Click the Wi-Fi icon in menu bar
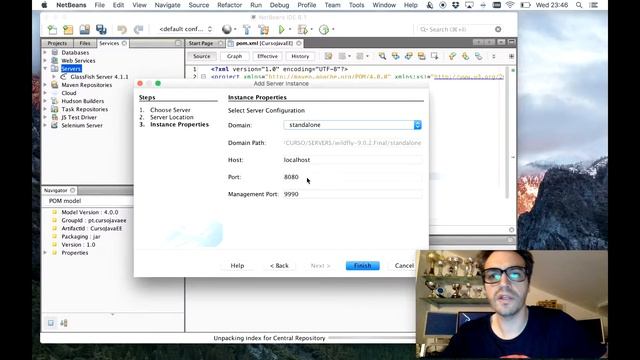 pyautogui.click(x=510, y=5)
